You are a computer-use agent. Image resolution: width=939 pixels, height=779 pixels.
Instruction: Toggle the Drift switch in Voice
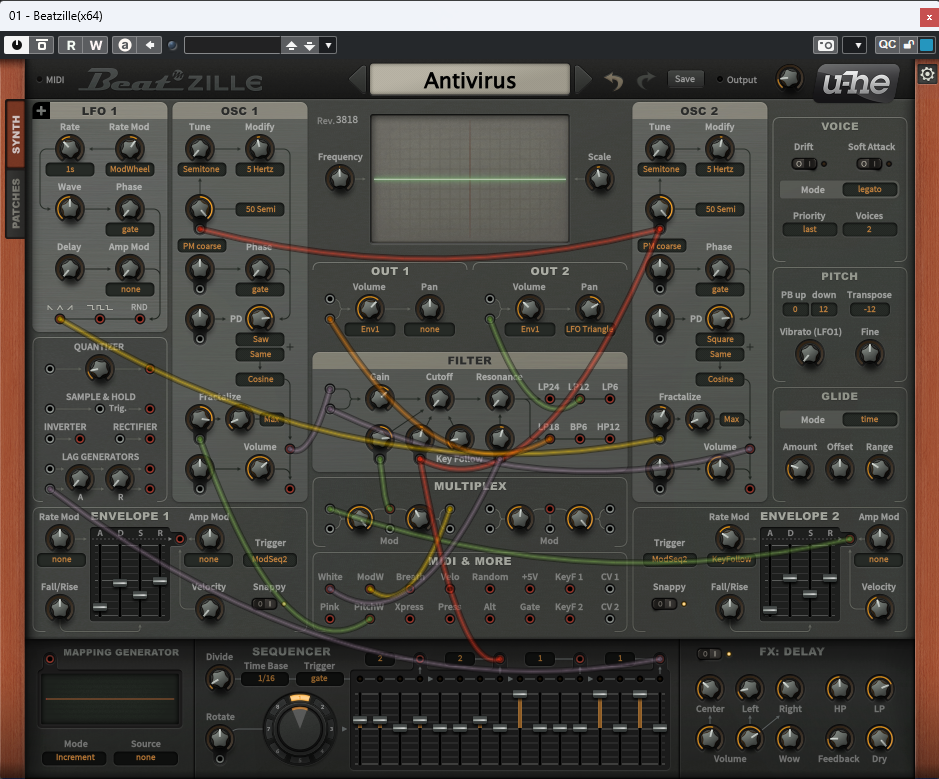pos(804,163)
